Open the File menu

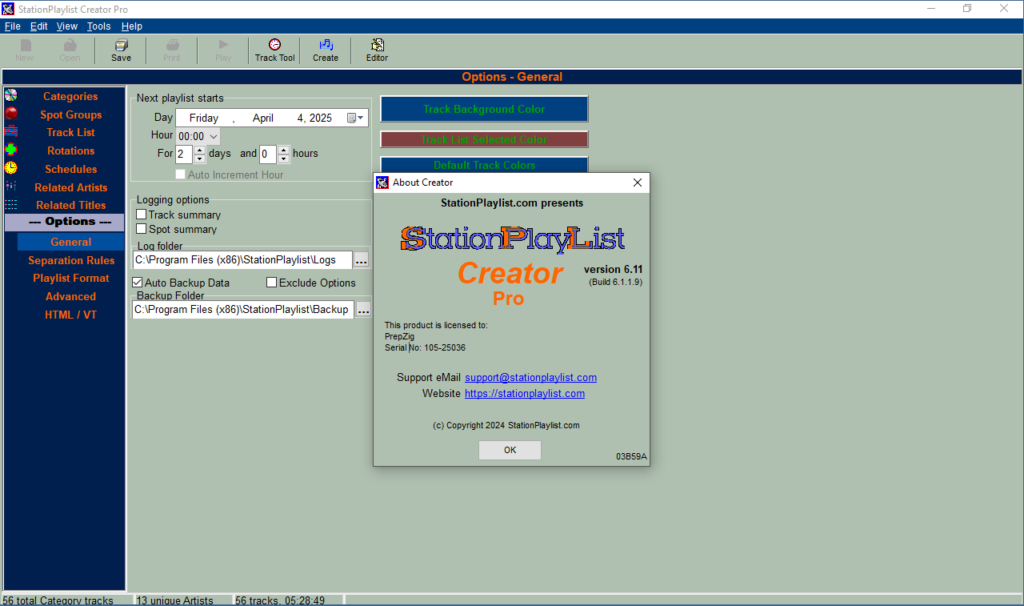point(12,26)
